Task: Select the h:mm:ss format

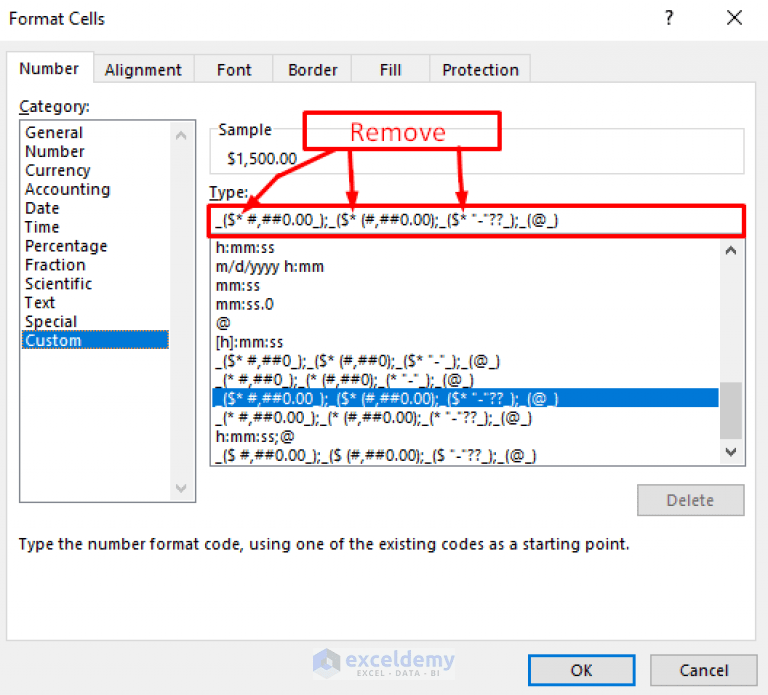Action: [x=465, y=248]
